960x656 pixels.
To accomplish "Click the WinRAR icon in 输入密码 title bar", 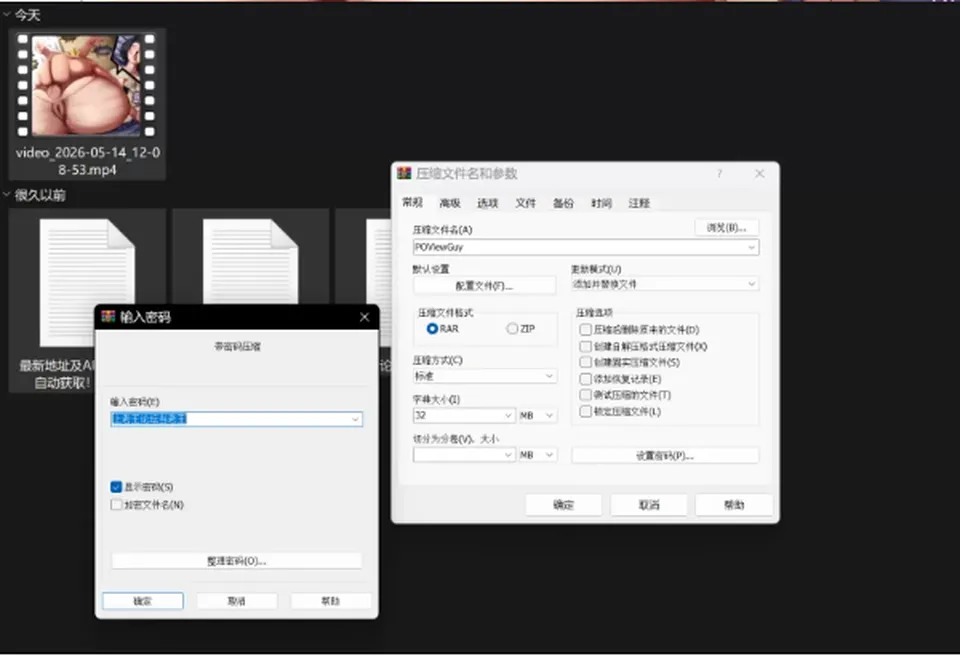I will (108, 316).
